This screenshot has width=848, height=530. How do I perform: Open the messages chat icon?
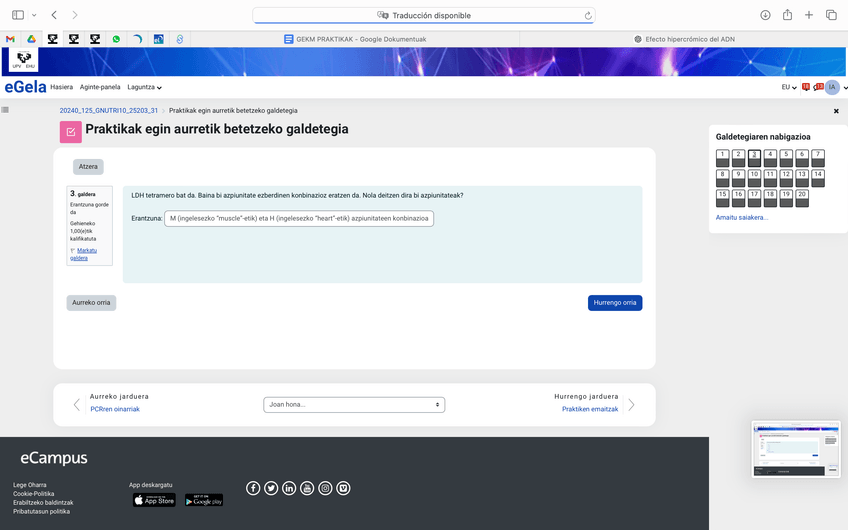[818, 87]
